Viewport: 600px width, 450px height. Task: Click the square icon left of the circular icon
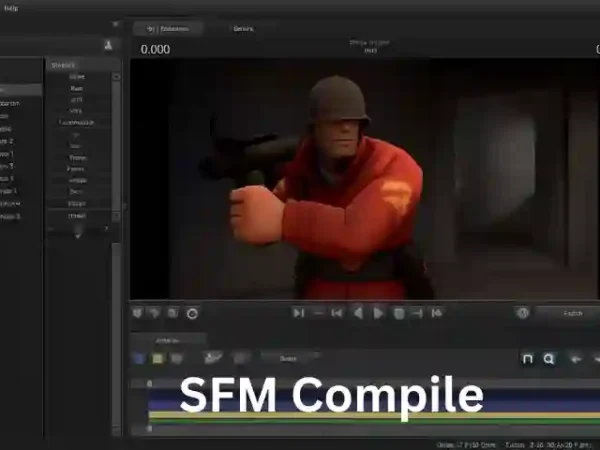[x=173, y=313]
